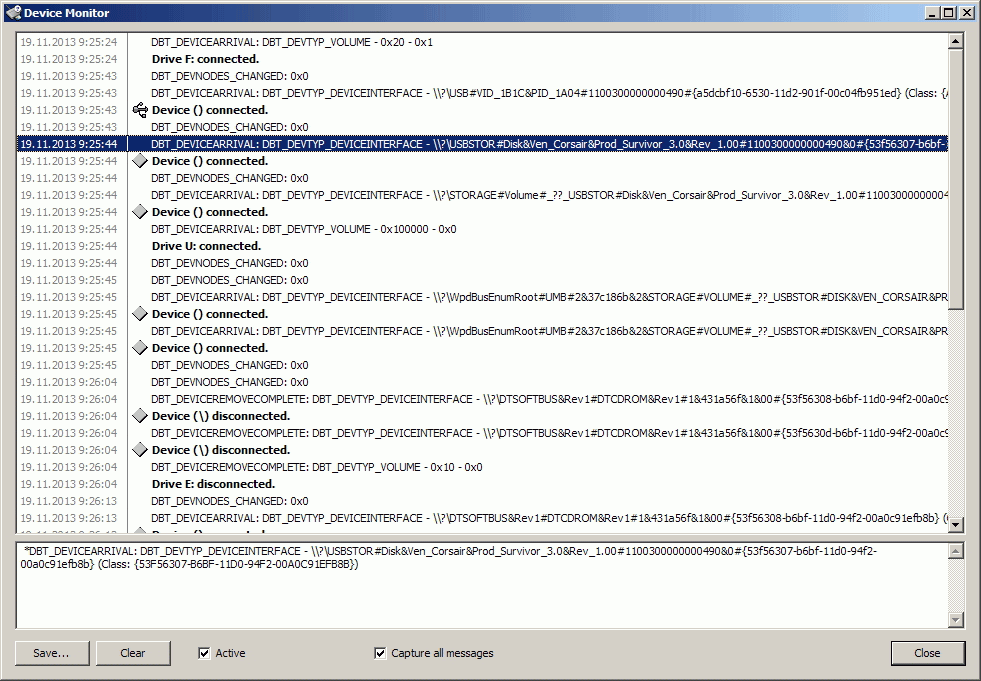981x681 pixels.
Task: Click the diamond icon directly below the highlighted row
Action: tap(140, 161)
